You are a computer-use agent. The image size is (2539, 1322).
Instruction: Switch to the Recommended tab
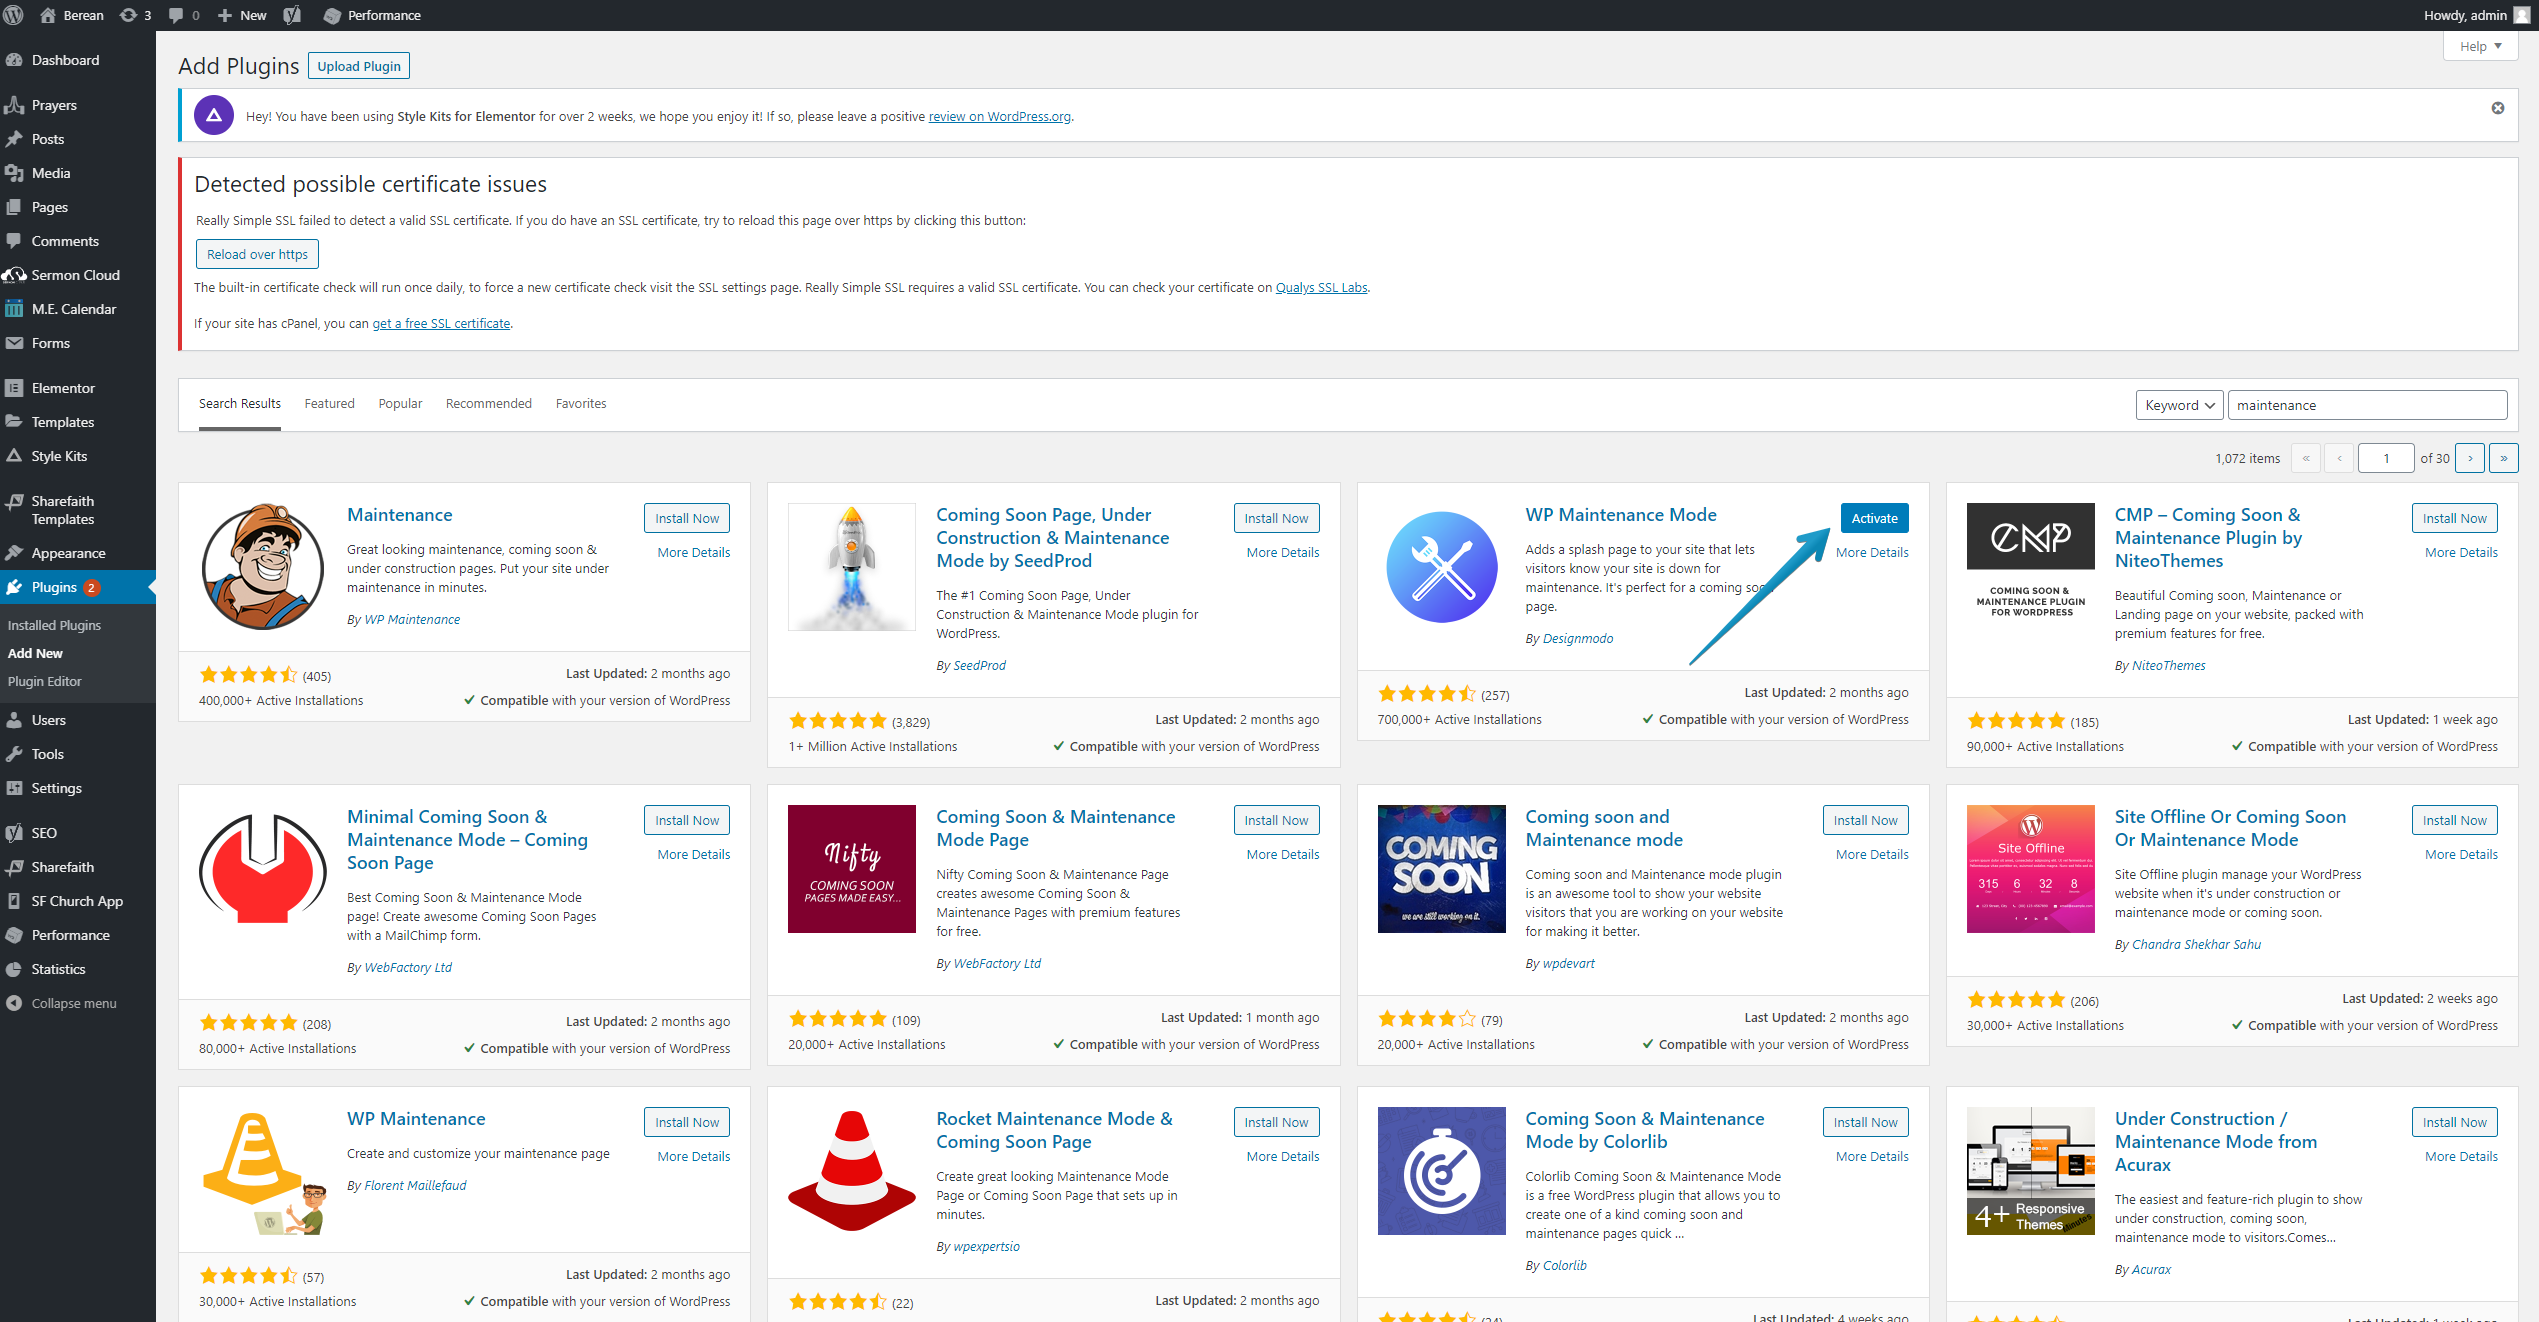click(488, 403)
